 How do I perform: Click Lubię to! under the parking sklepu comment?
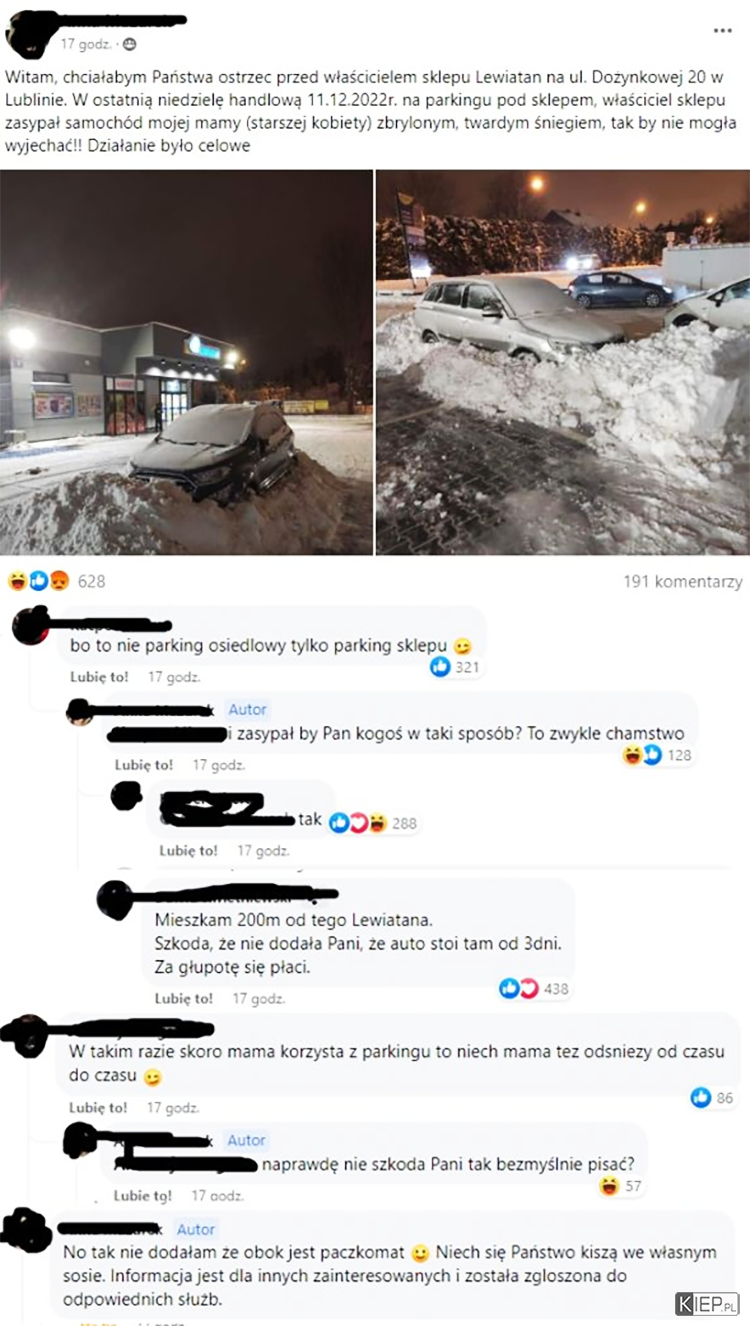(x=99, y=677)
